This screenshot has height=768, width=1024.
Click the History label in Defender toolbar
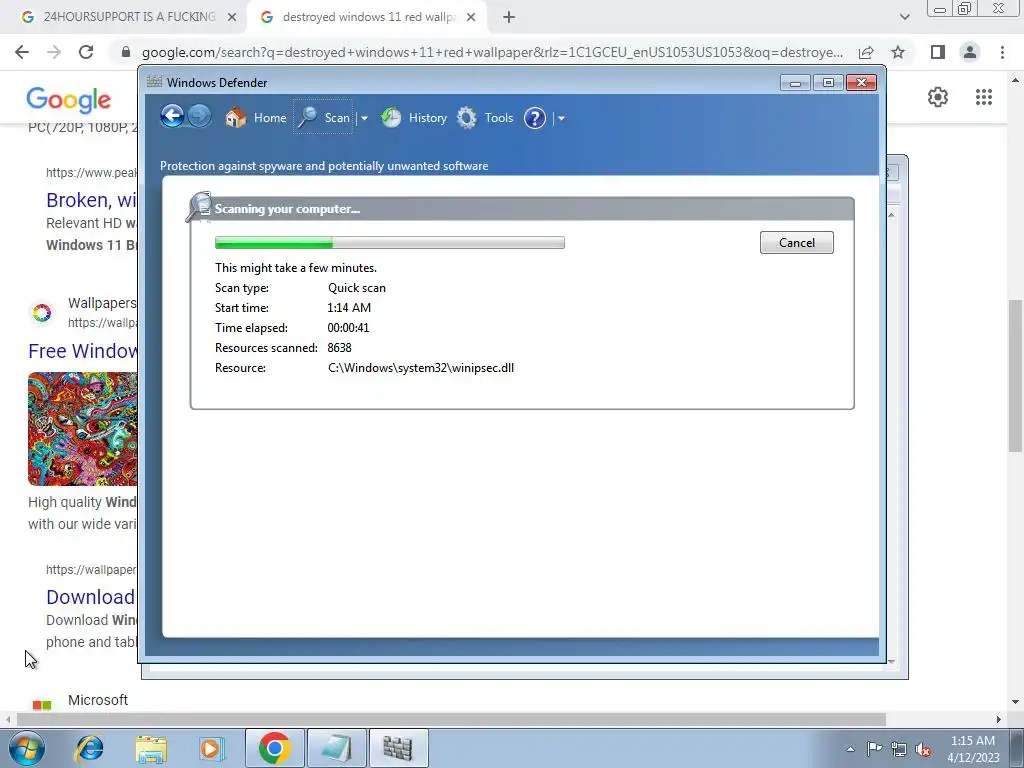pos(428,118)
